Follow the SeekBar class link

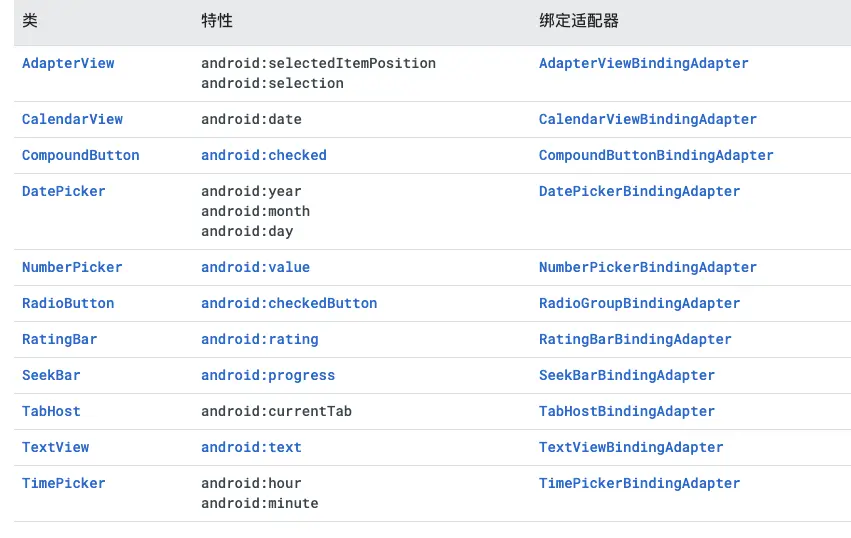(51, 375)
